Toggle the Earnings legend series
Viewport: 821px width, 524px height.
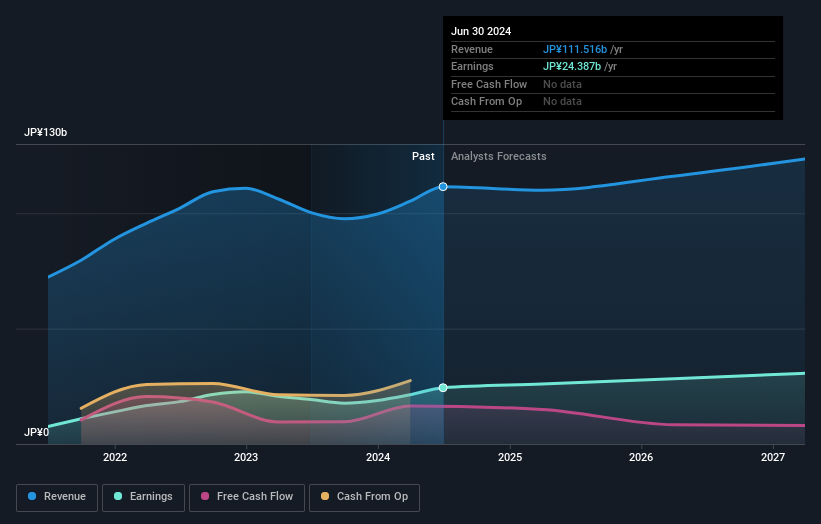click(143, 497)
